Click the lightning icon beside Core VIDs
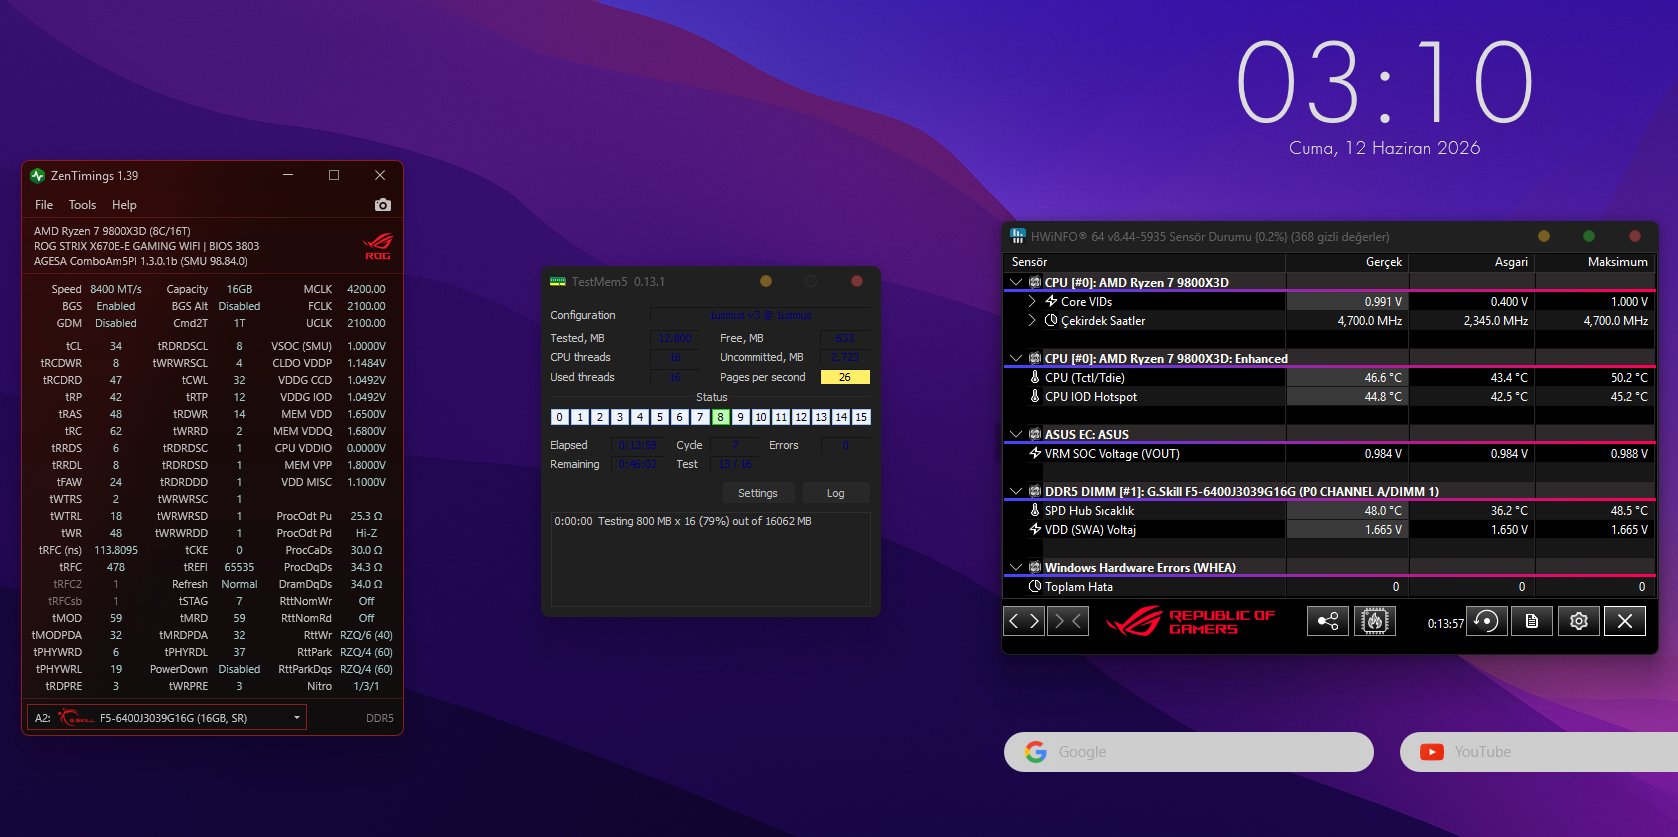This screenshot has width=1678, height=837. coord(1051,301)
